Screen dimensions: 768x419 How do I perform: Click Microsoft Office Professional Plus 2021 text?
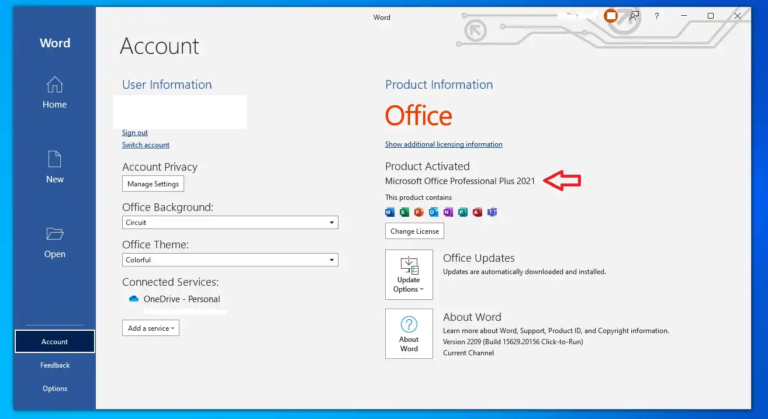click(x=460, y=181)
